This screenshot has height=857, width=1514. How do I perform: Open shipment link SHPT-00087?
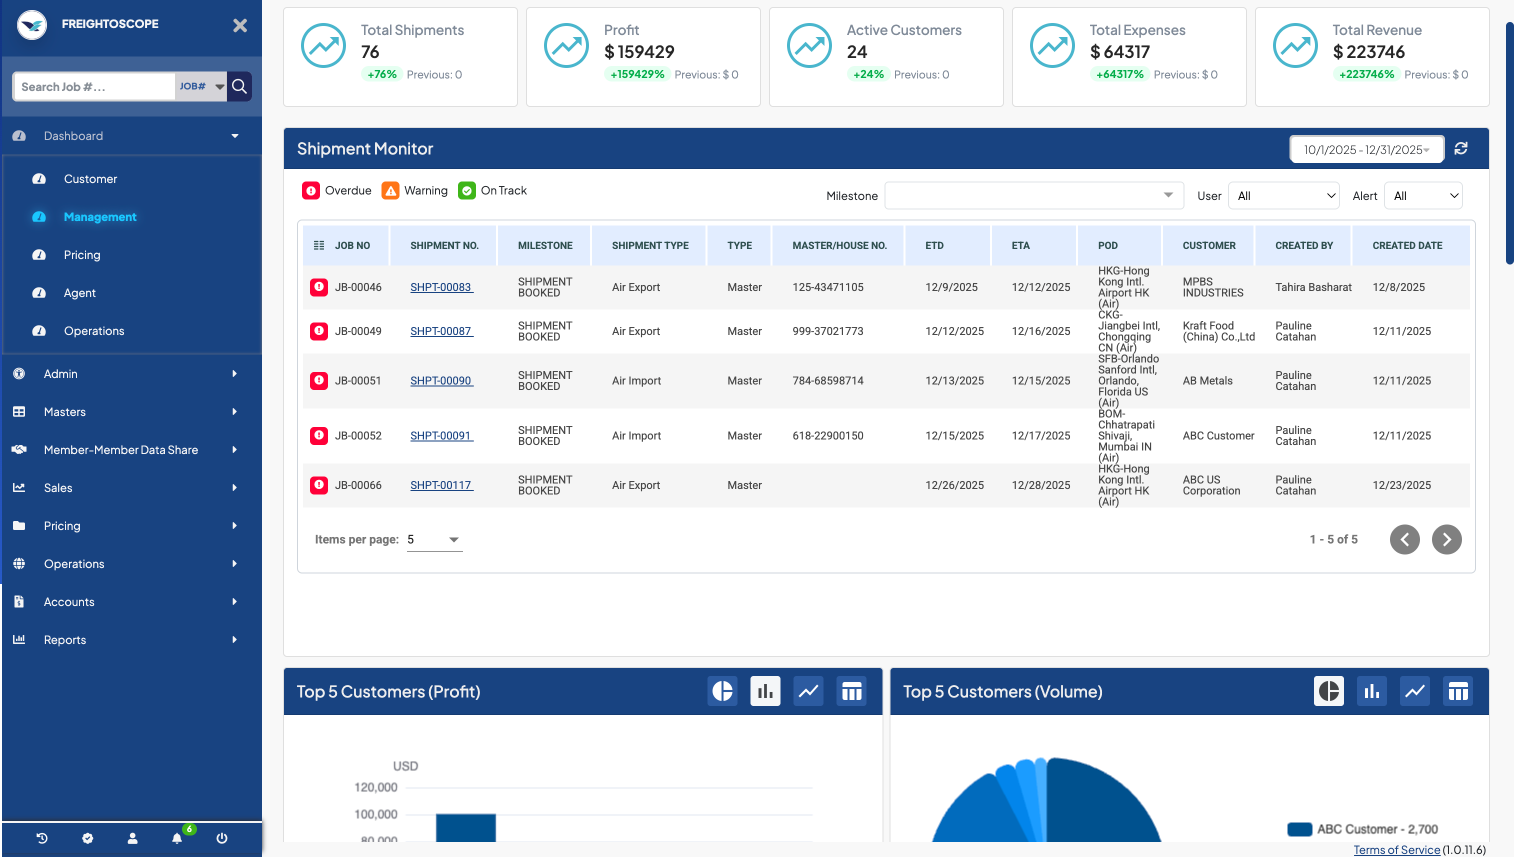pyautogui.click(x=441, y=331)
